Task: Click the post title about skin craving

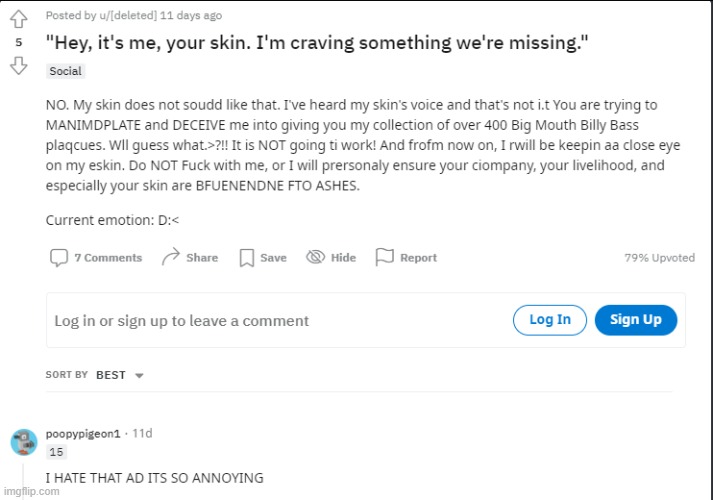Action: 317,43
